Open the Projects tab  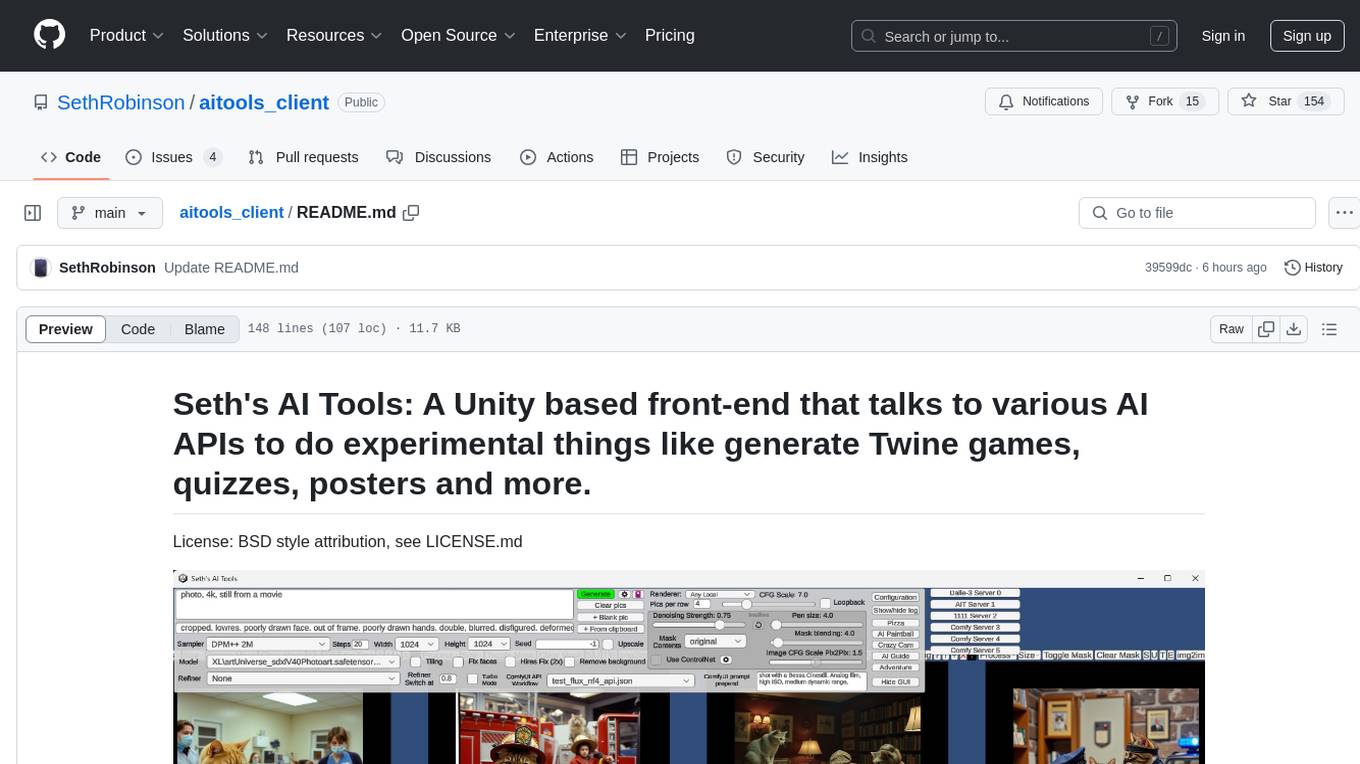pos(660,157)
